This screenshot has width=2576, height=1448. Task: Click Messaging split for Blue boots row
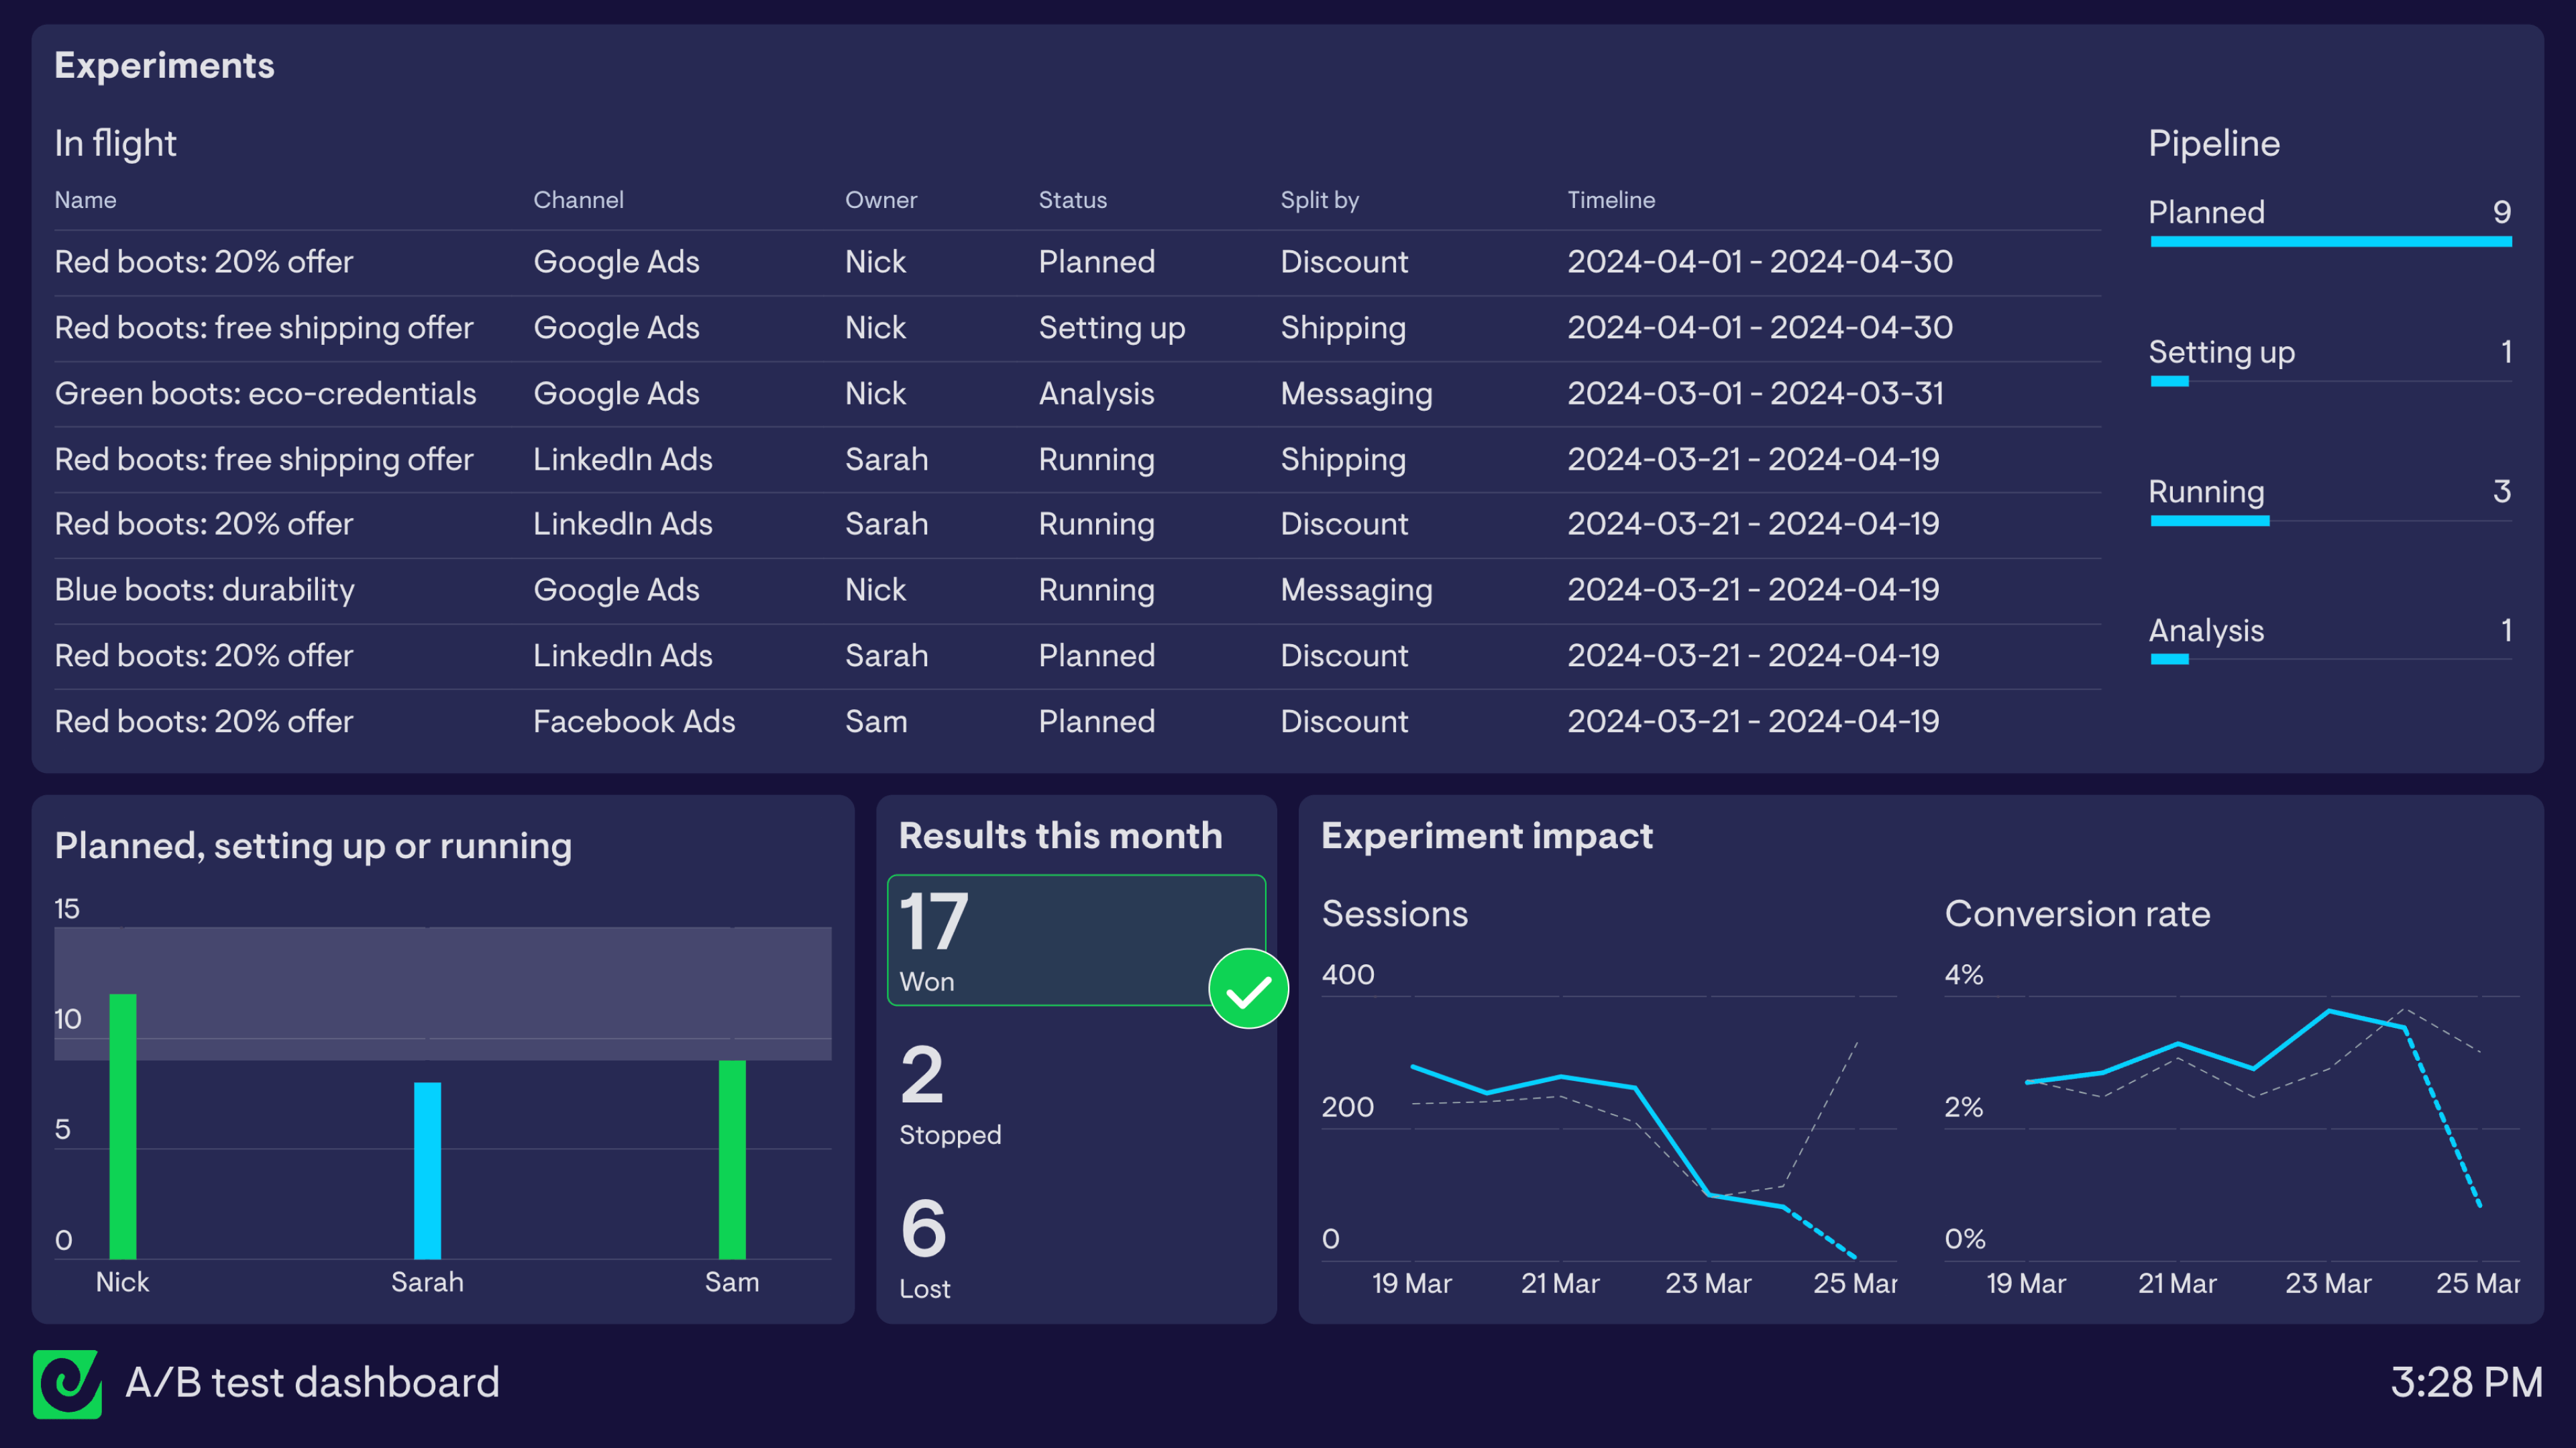pos(1356,590)
